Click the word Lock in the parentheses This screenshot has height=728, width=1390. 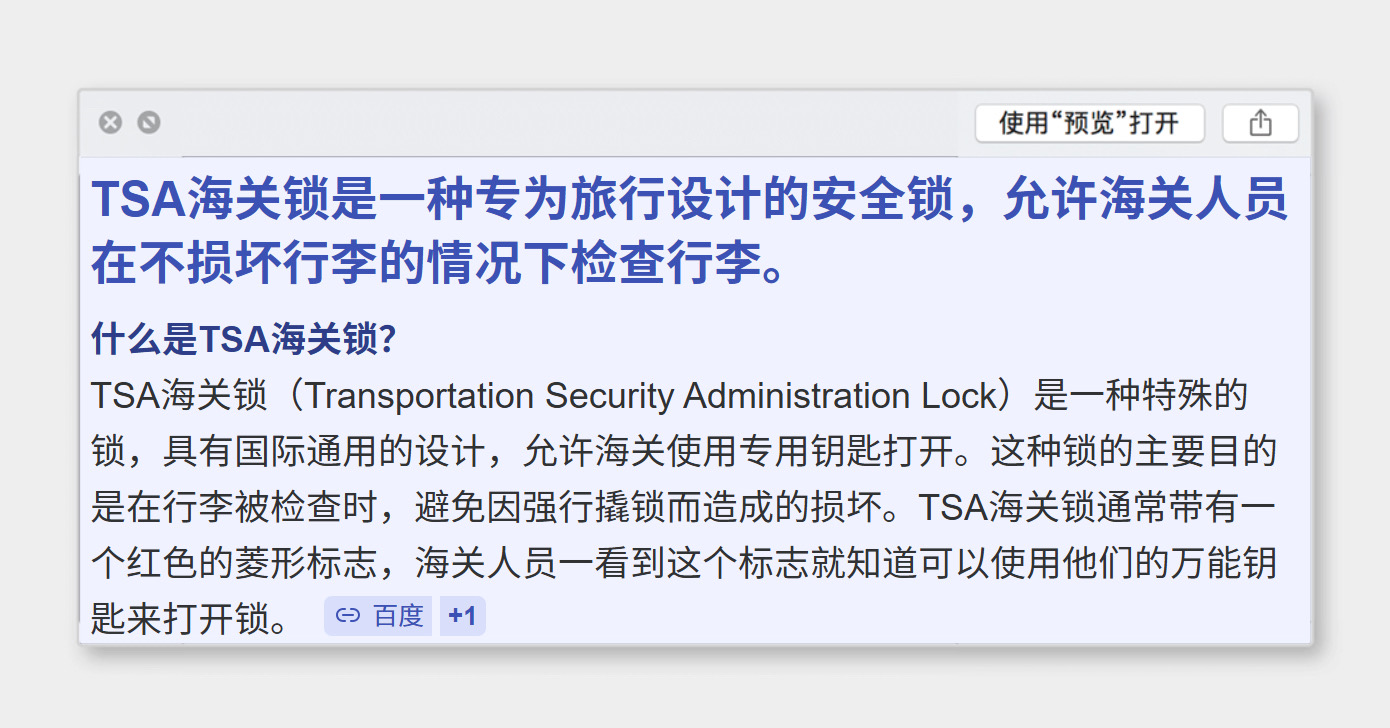(959, 396)
